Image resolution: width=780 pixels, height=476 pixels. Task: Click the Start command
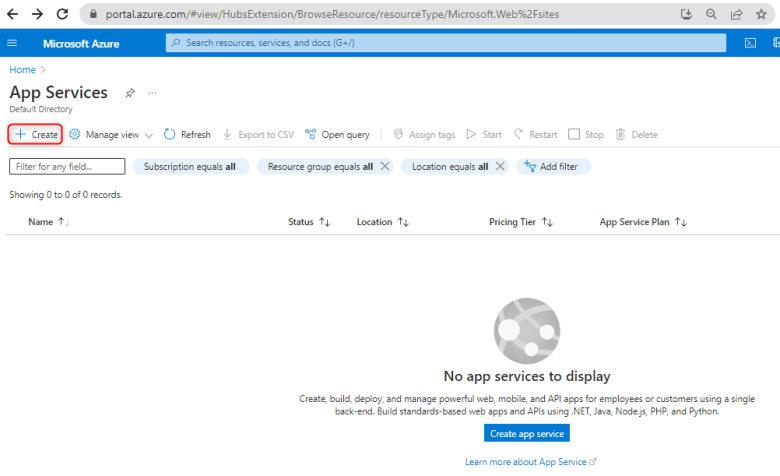[484, 134]
